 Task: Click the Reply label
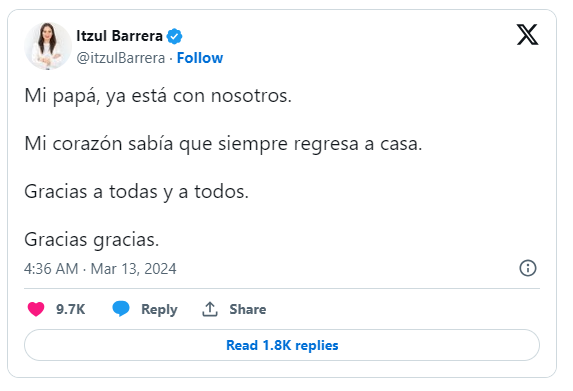tap(159, 310)
